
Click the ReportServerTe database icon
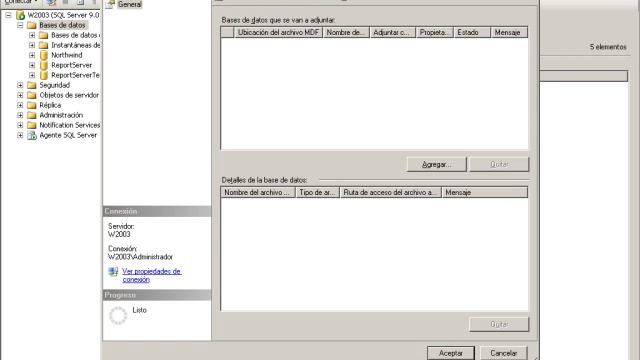[44, 75]
